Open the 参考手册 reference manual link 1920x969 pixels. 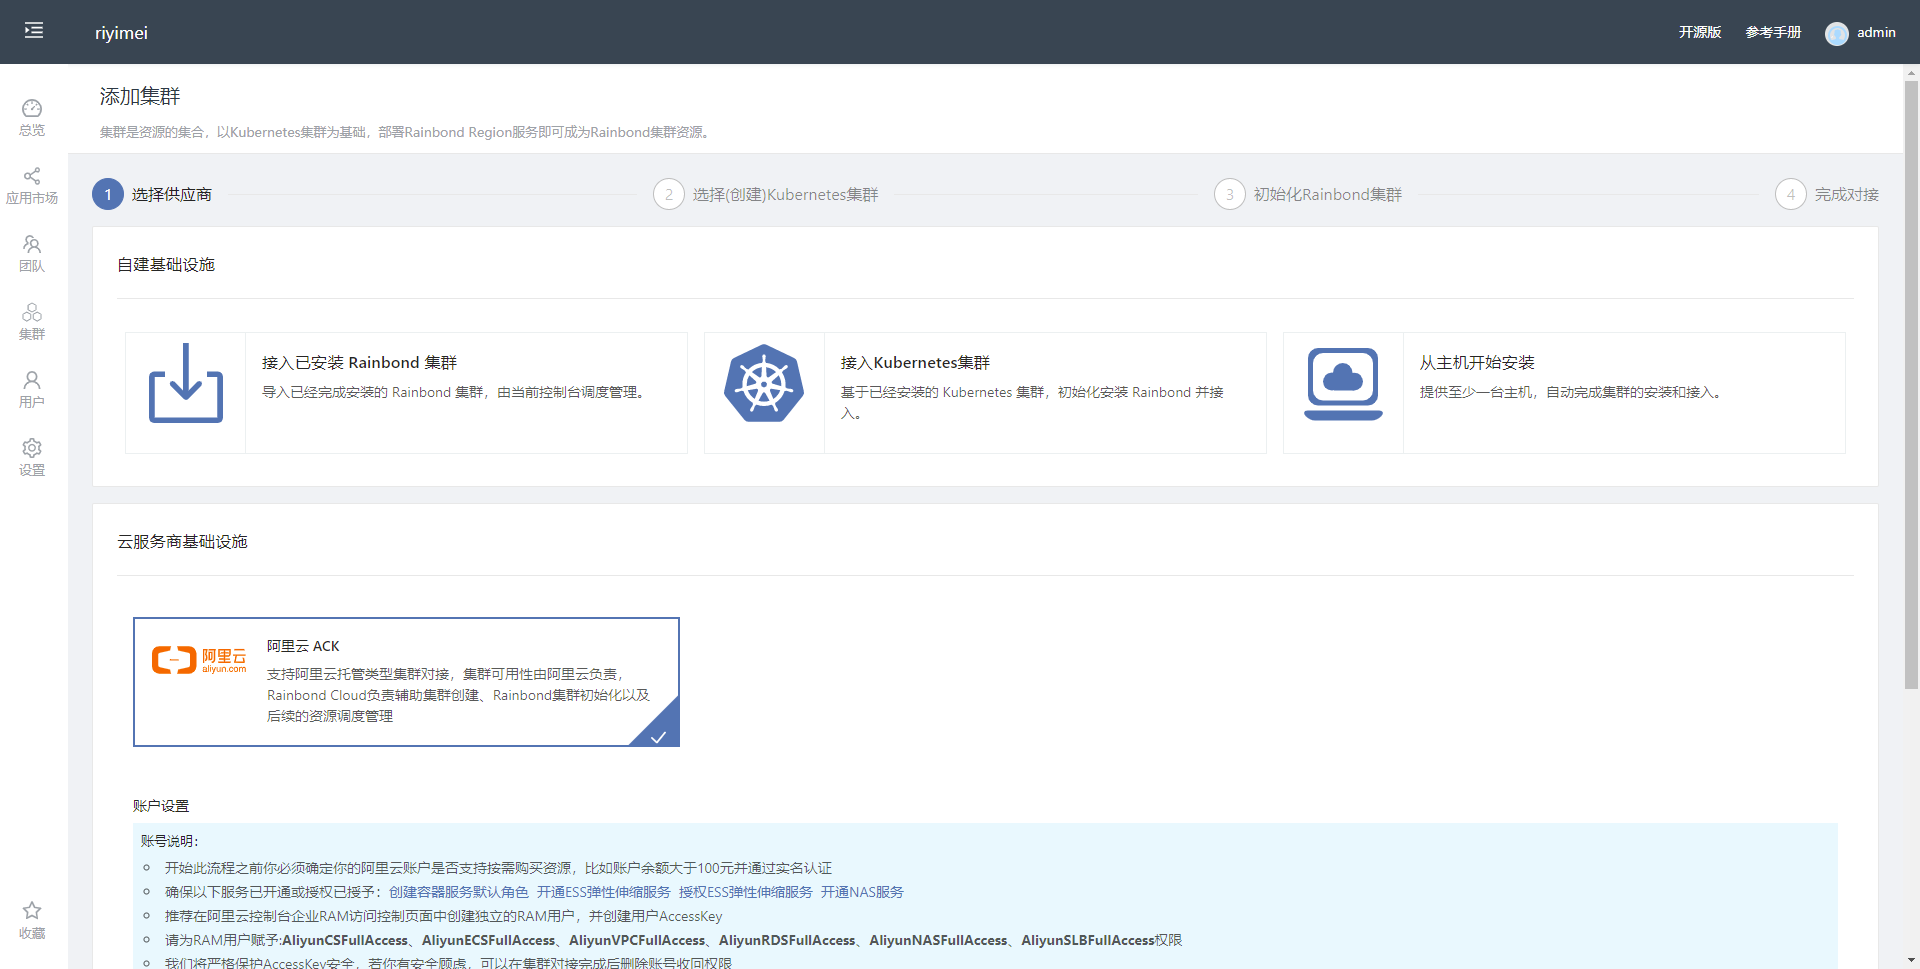coord(1773,32)
